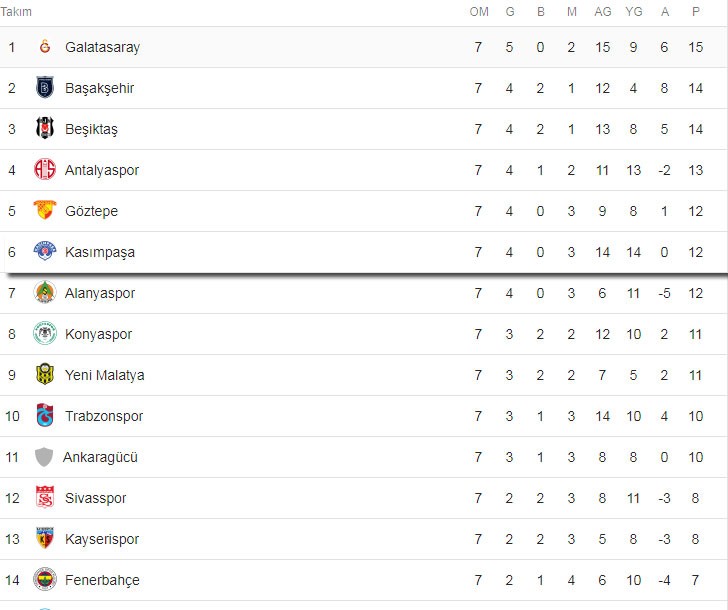Click the Alanyaspor club crest
728x610 pixels.
(45, 293)
